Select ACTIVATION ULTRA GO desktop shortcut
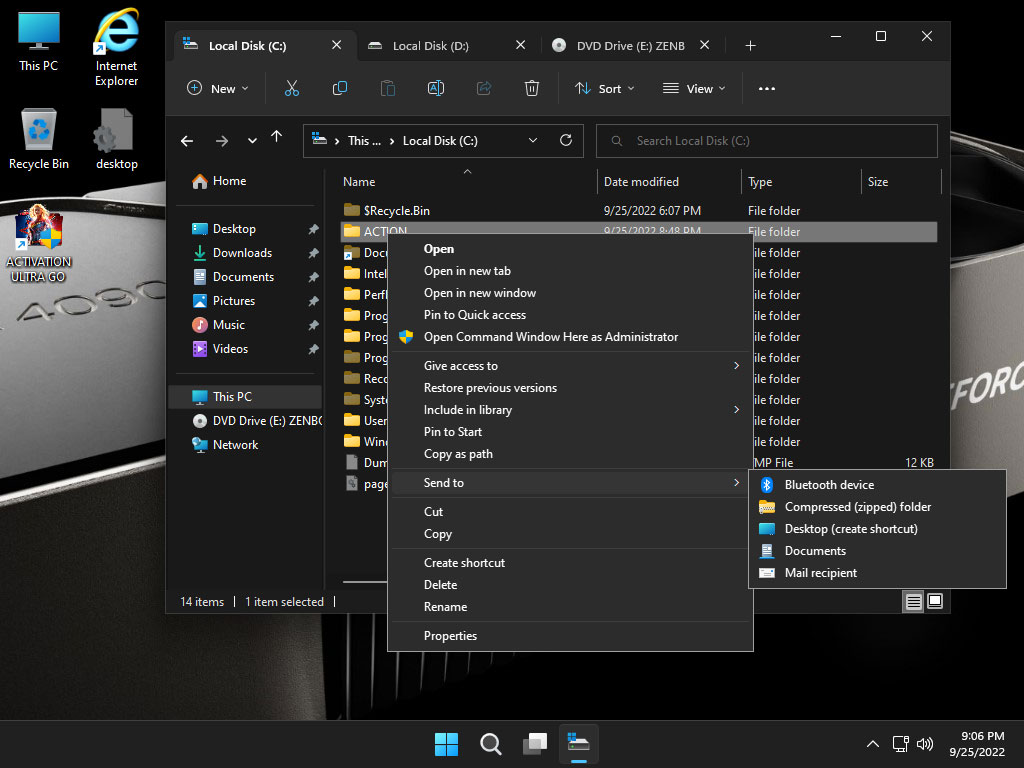The height and width of the screenshot is (768, 1024). (x=39, y=244)
